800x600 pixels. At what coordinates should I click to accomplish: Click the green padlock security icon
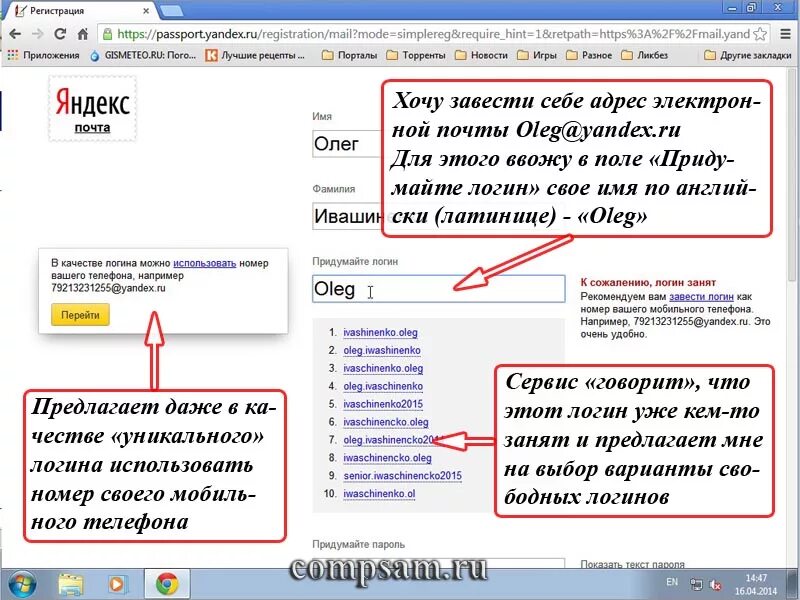[x=107, y=34]
